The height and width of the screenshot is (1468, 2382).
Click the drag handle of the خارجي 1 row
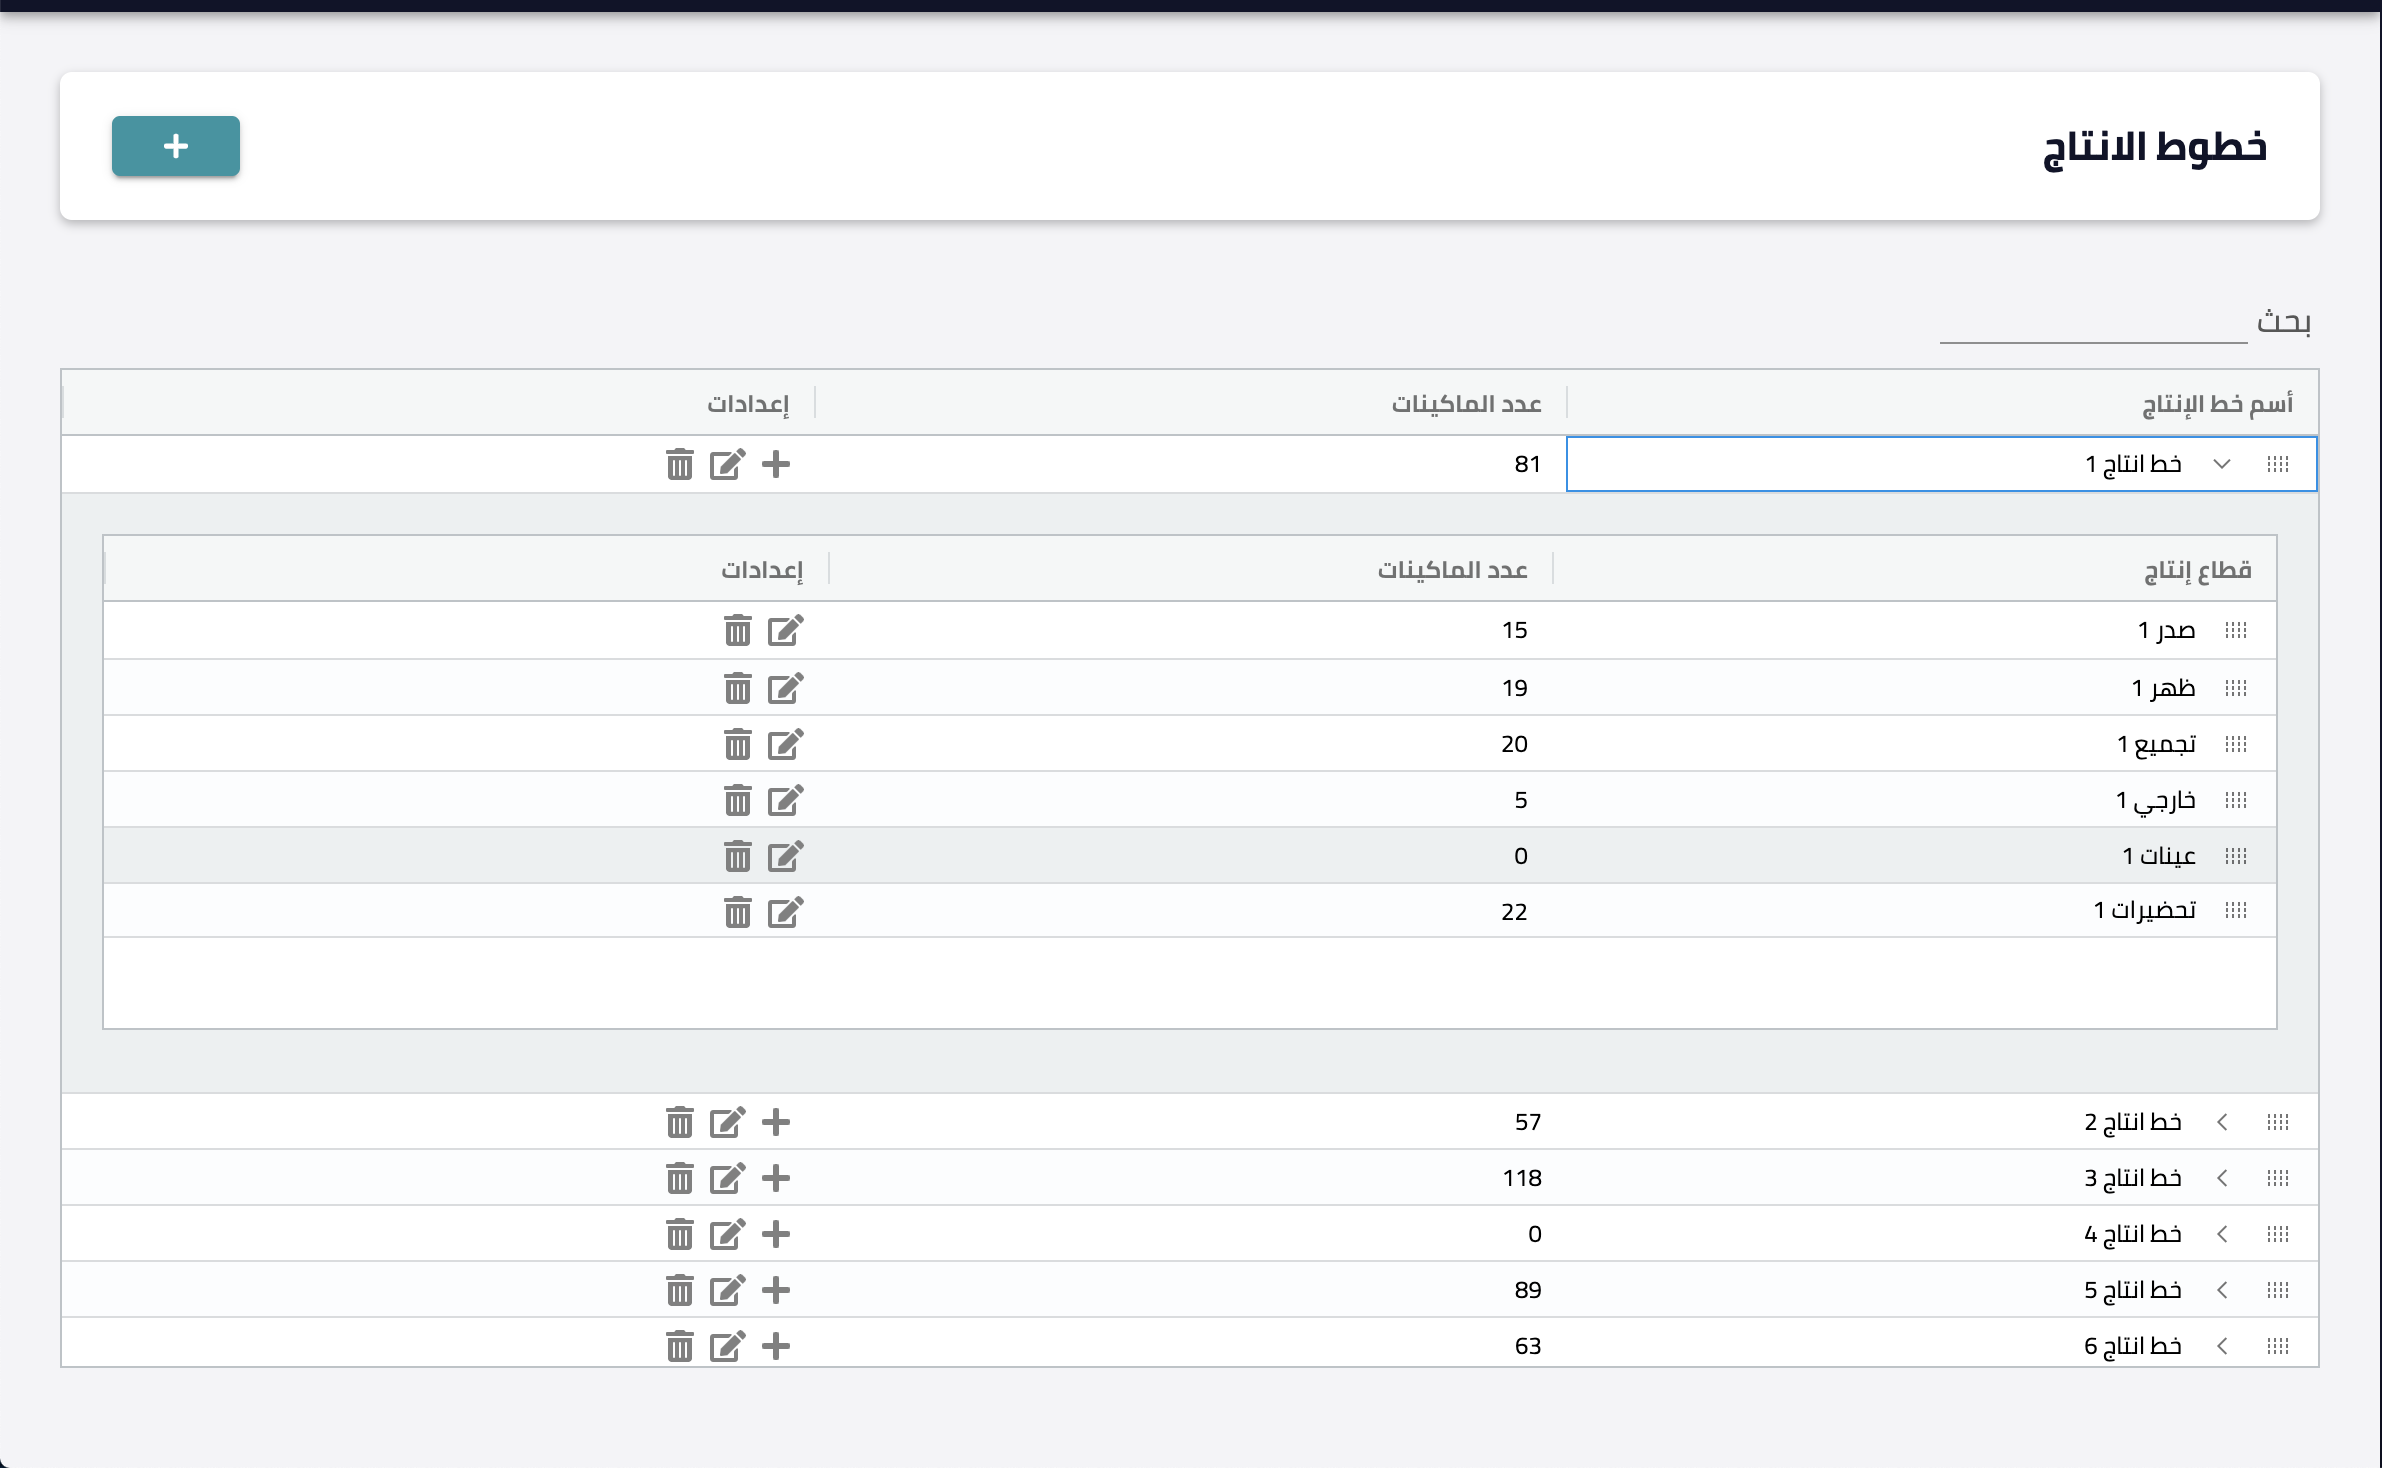[2236, 800]
